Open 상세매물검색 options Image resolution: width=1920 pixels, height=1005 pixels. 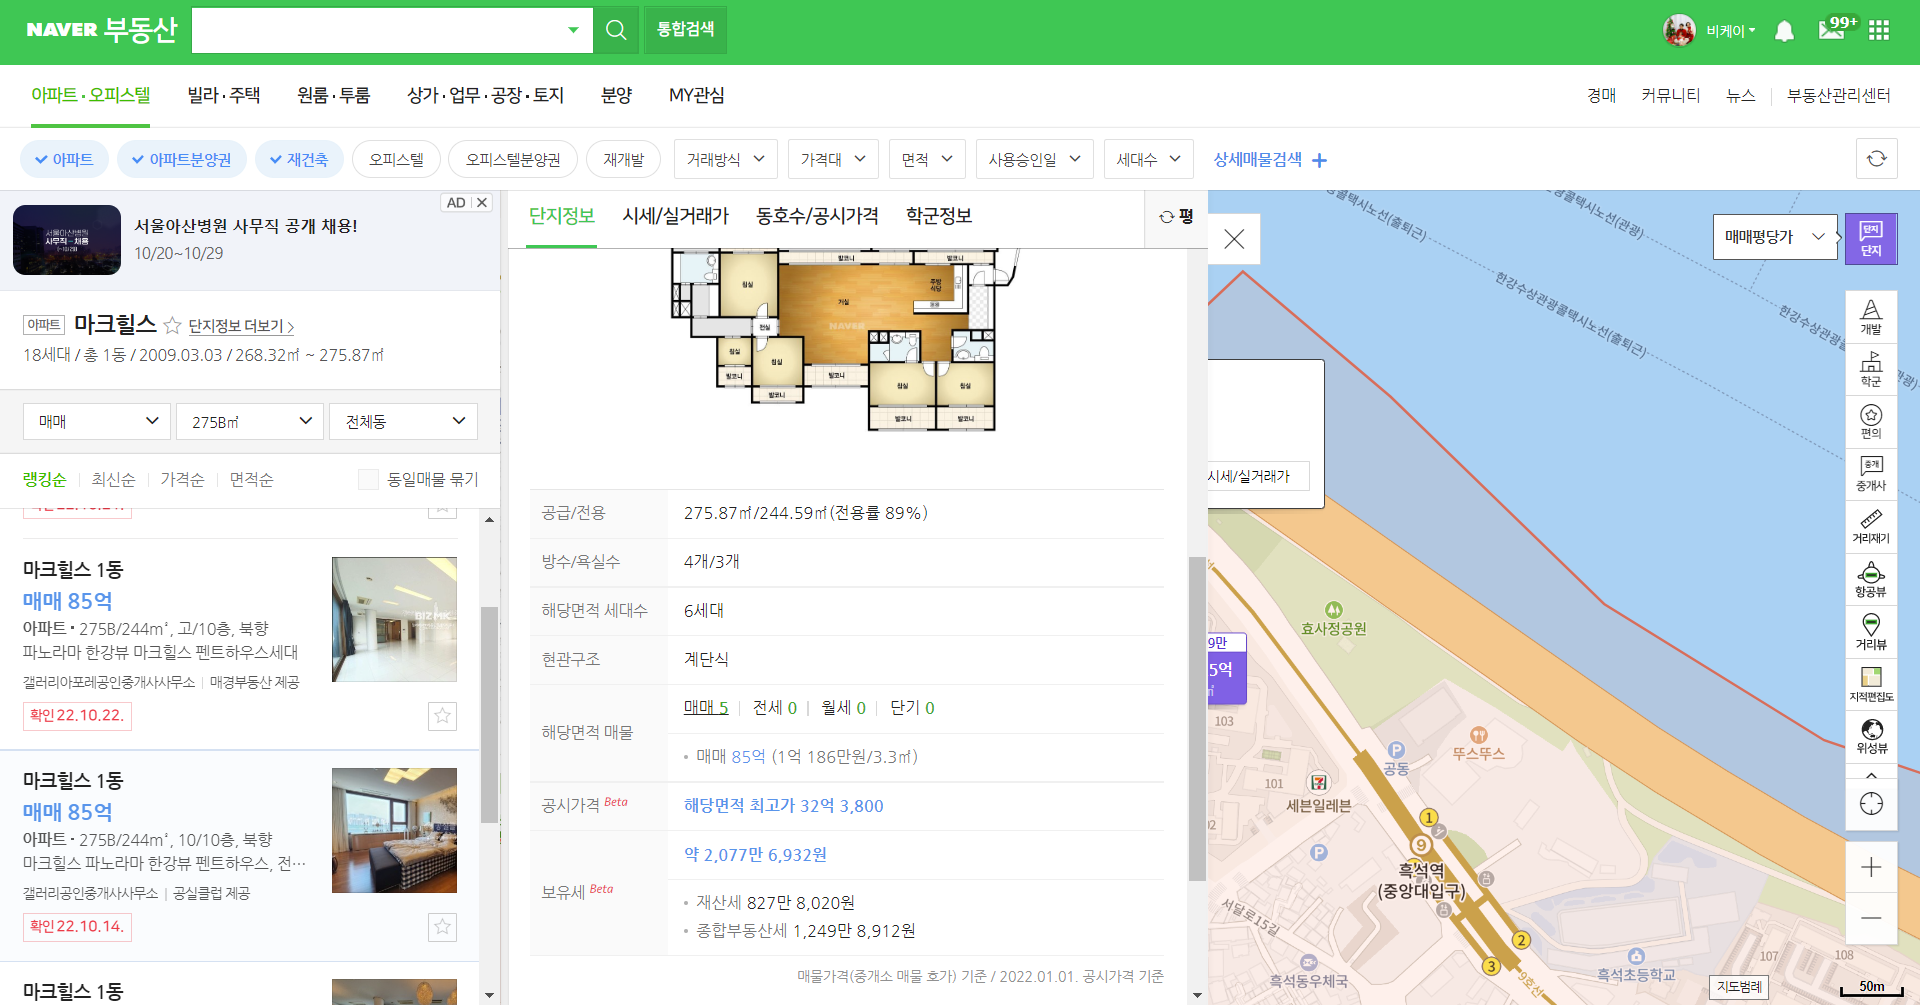click(1270, 159)
